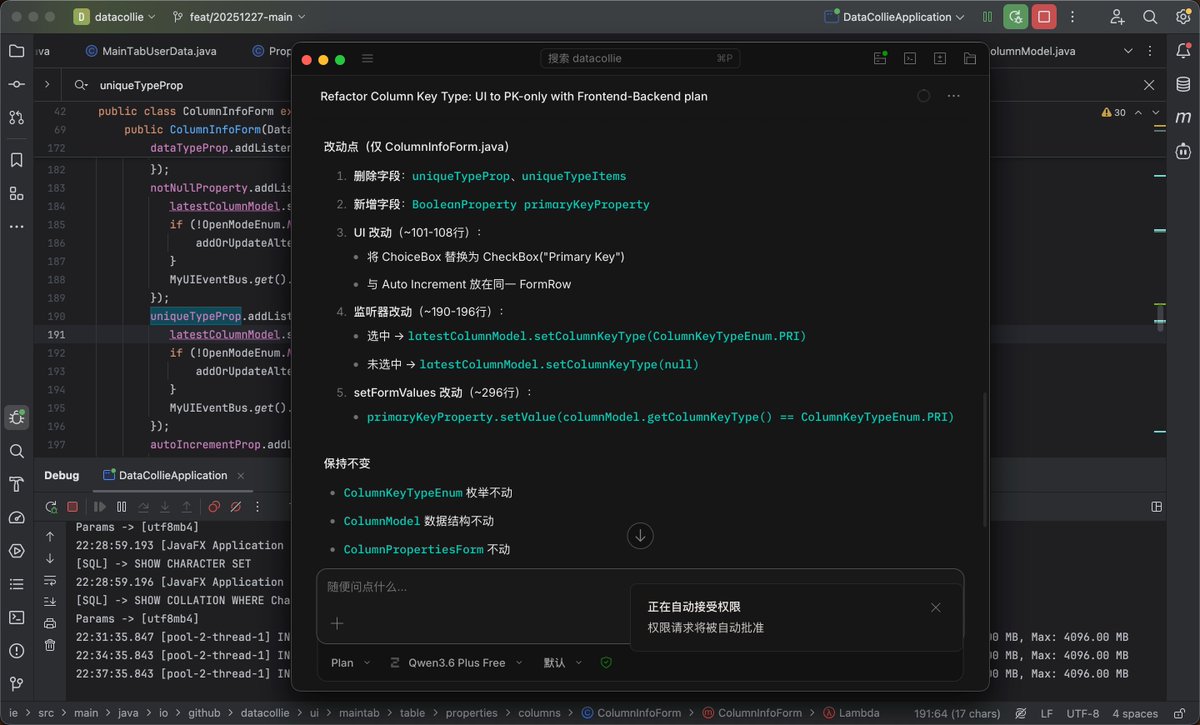View breakpoints in debug toolbar
This screenshot has width=1200, height=725.
[214, 507]
